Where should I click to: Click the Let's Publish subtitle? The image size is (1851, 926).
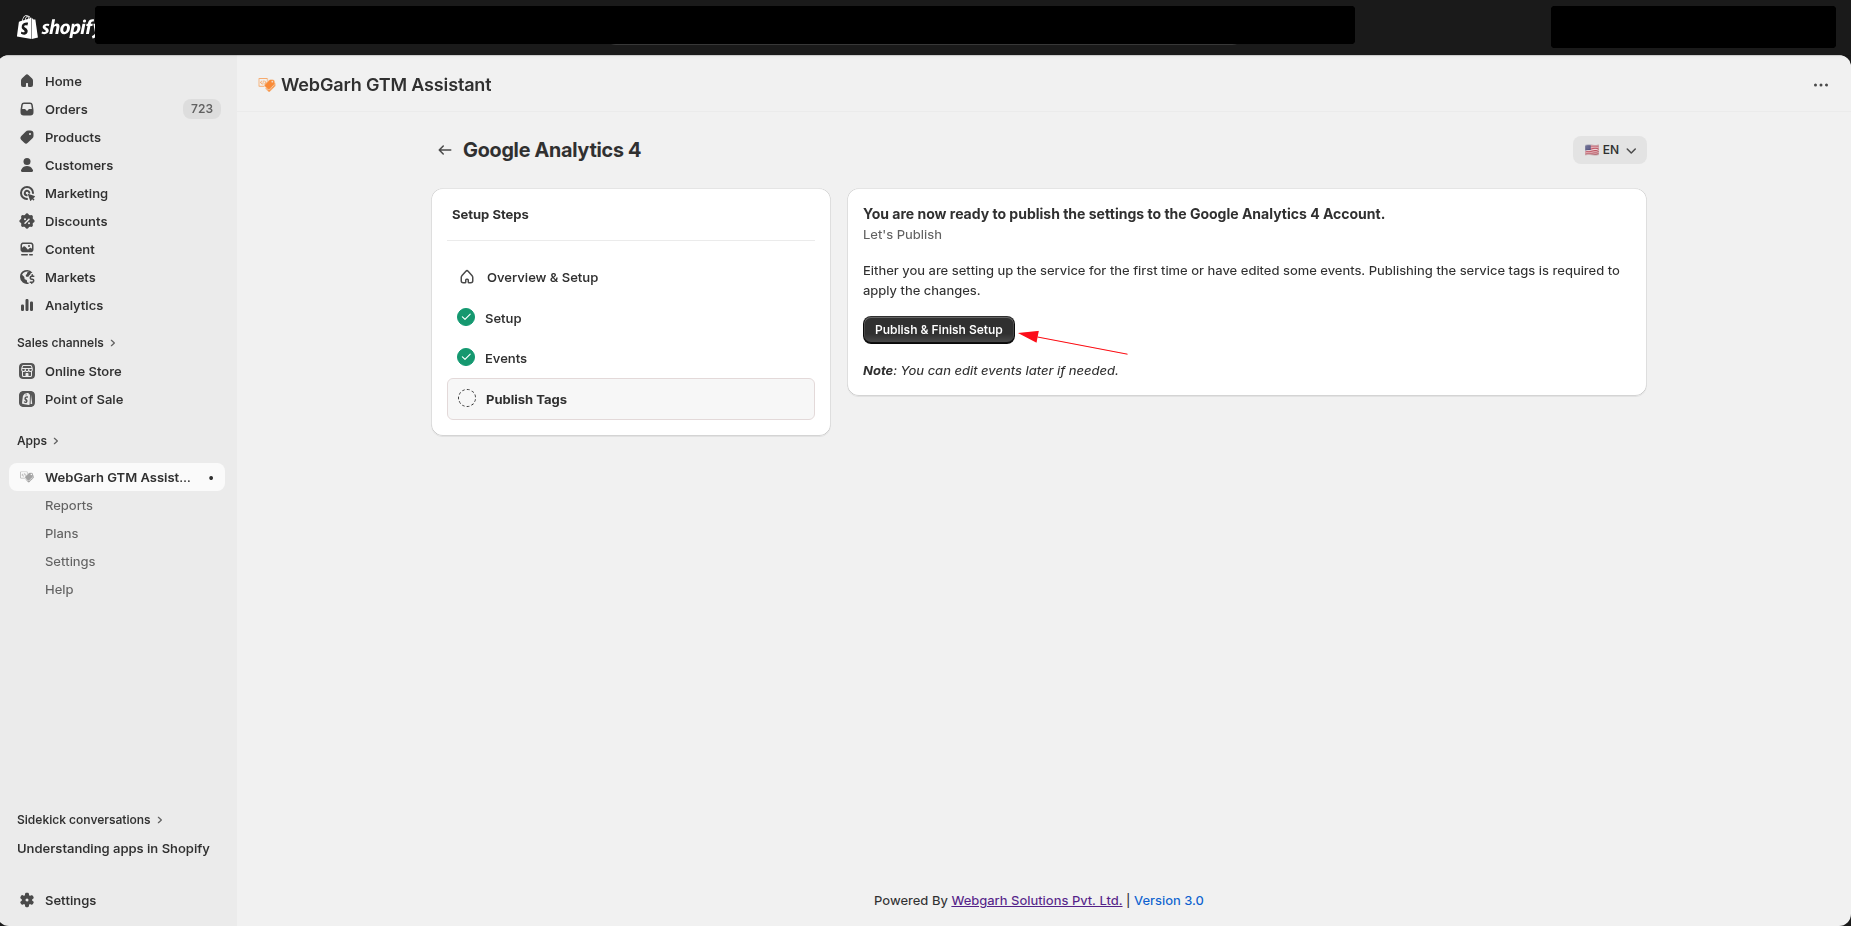[902, 235]
